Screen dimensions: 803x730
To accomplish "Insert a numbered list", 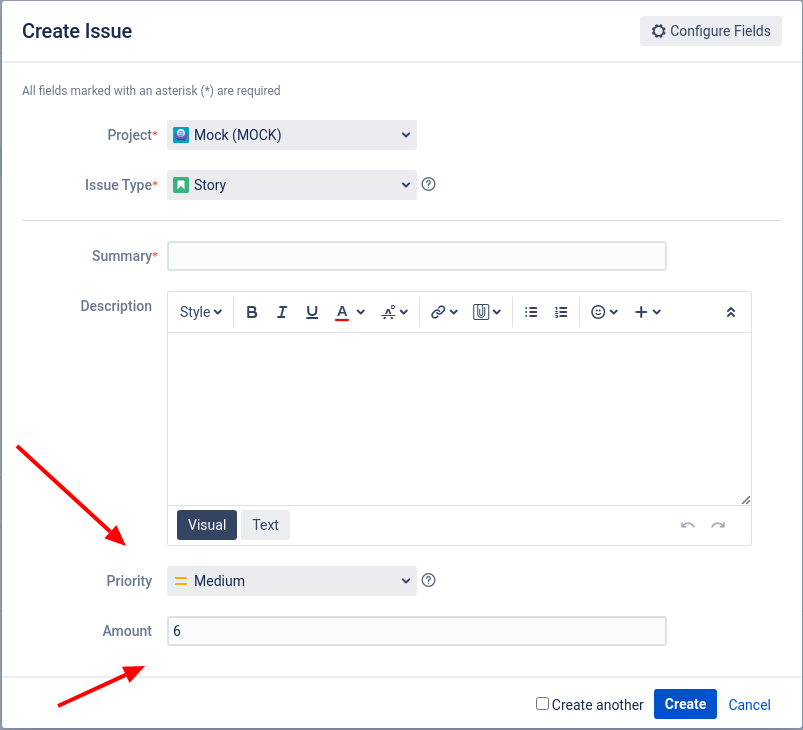I will pyautogui.click(x=561, y=312).
